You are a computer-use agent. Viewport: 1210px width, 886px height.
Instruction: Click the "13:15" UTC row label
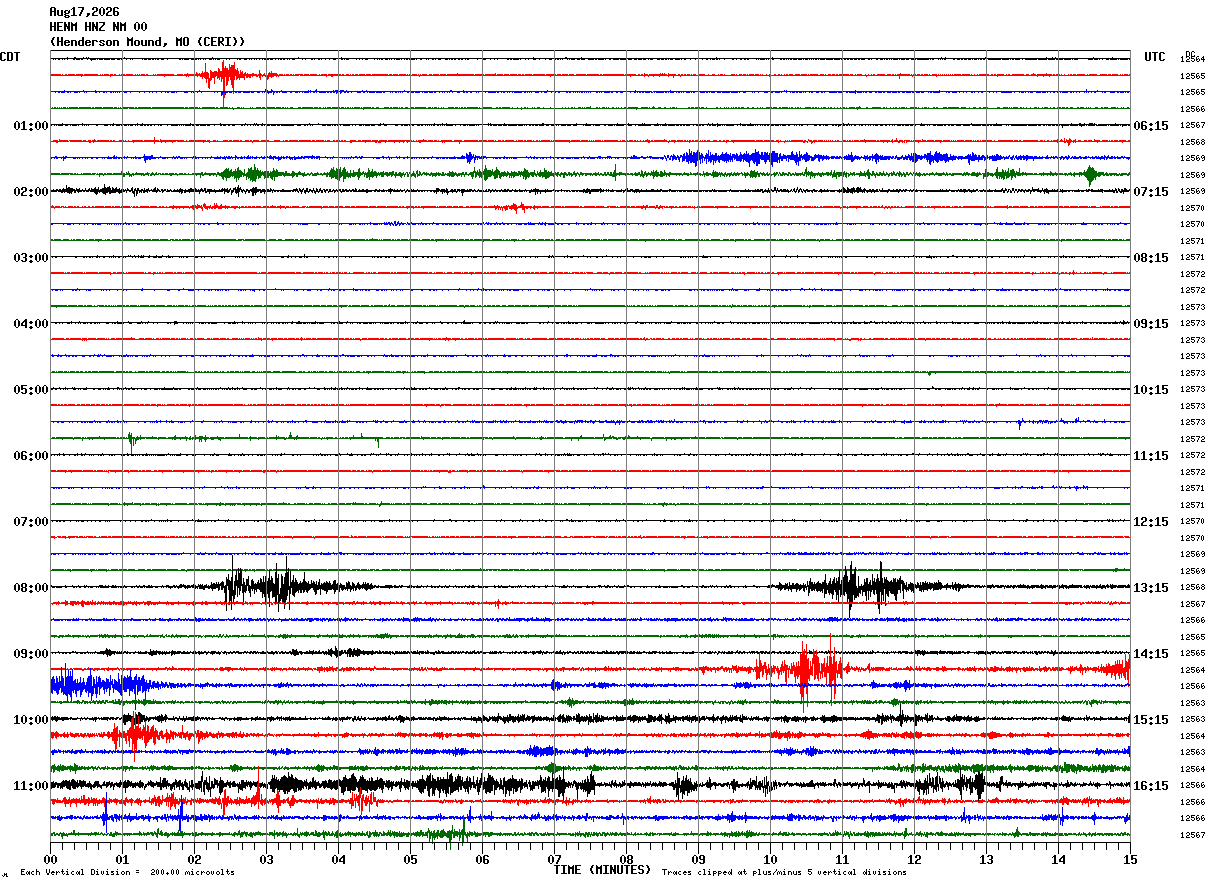1151,588
